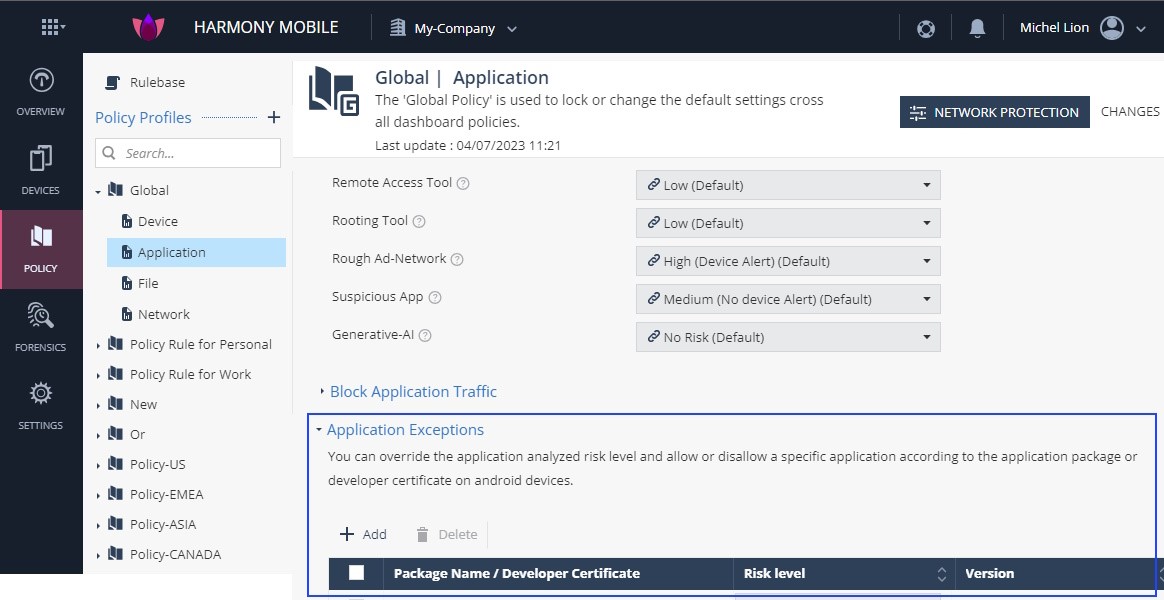Click the Delete trash icon
The image size is (1164, 600).
pyautogui.click(x=422, y=534)
